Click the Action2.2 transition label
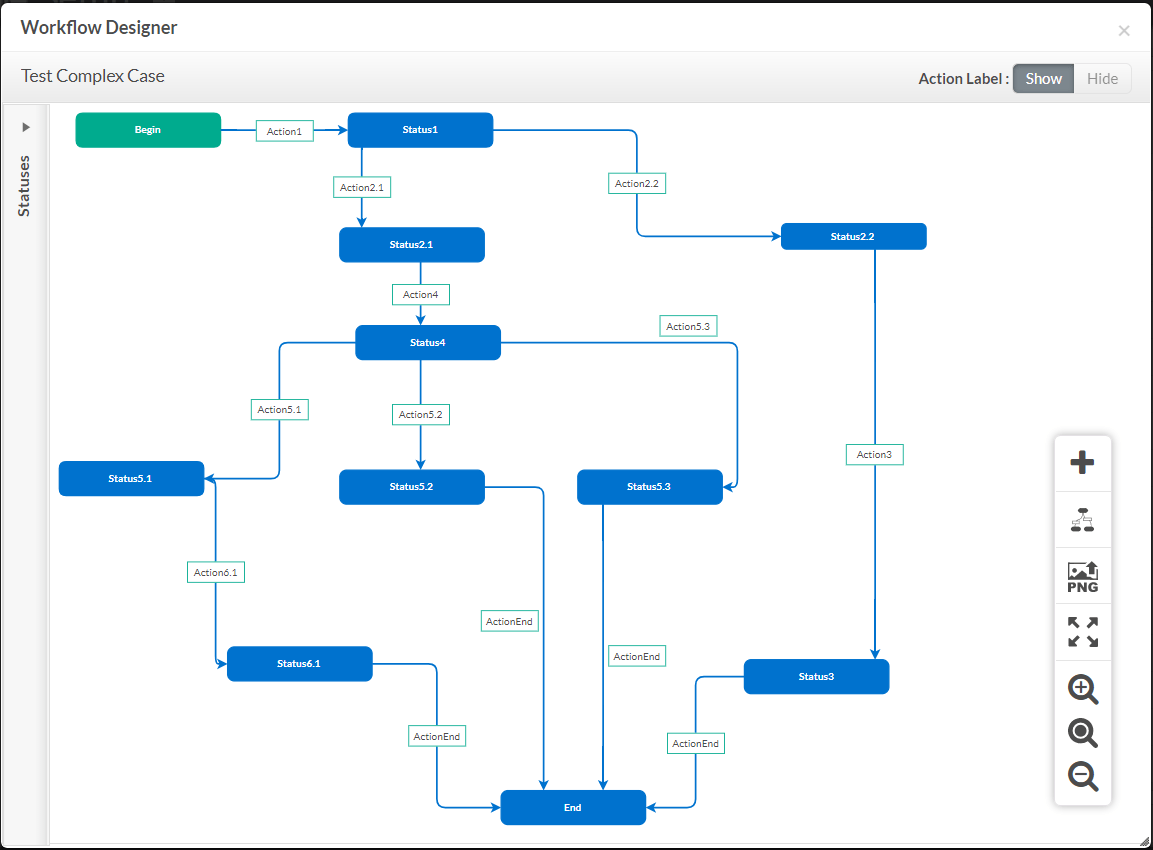This screenshot has width=1153, height=850. [637, 184]
